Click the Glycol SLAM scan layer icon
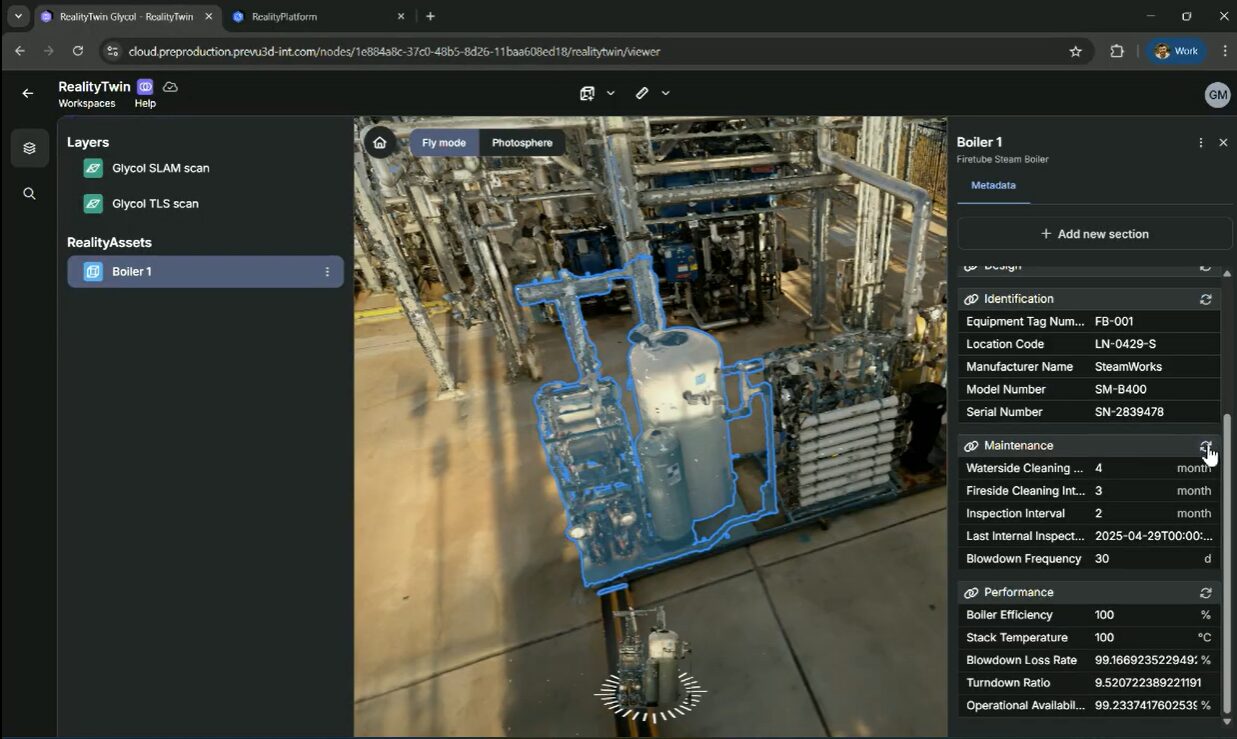1237x739 pixels. click(93, 168)
